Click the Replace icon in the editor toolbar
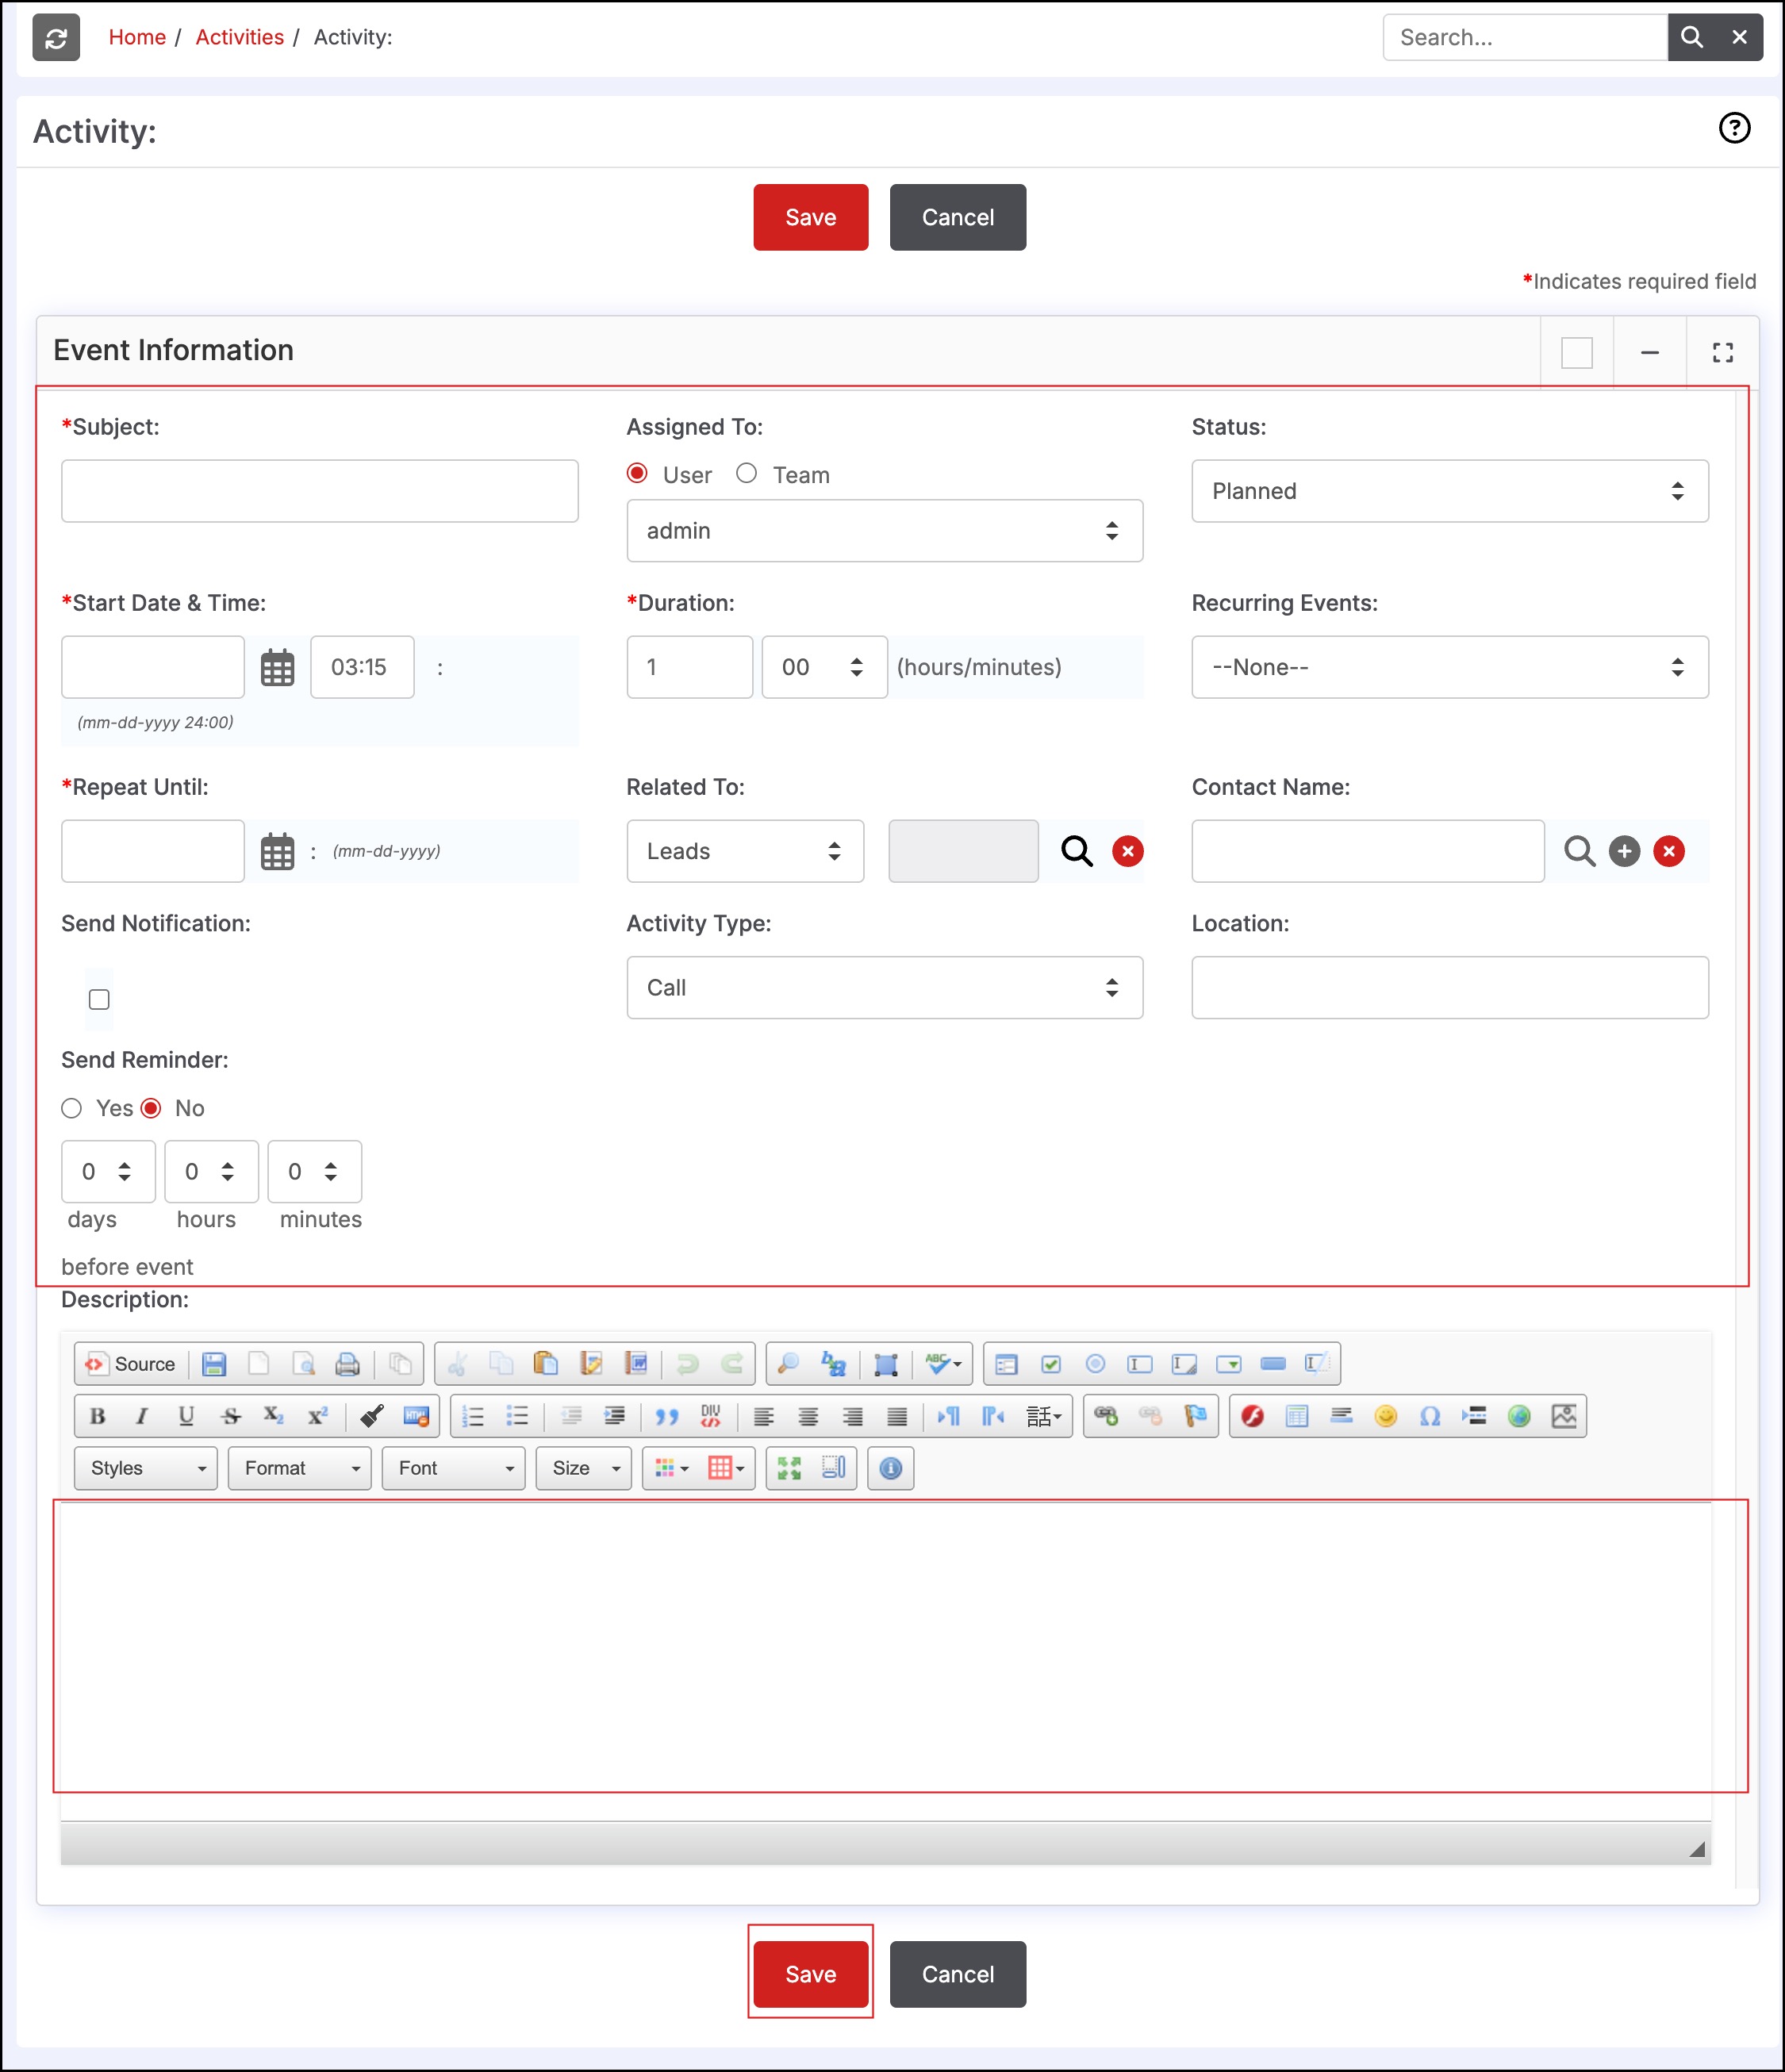The height and width of the screenshot is (2072, 1785). point(833,1364)
